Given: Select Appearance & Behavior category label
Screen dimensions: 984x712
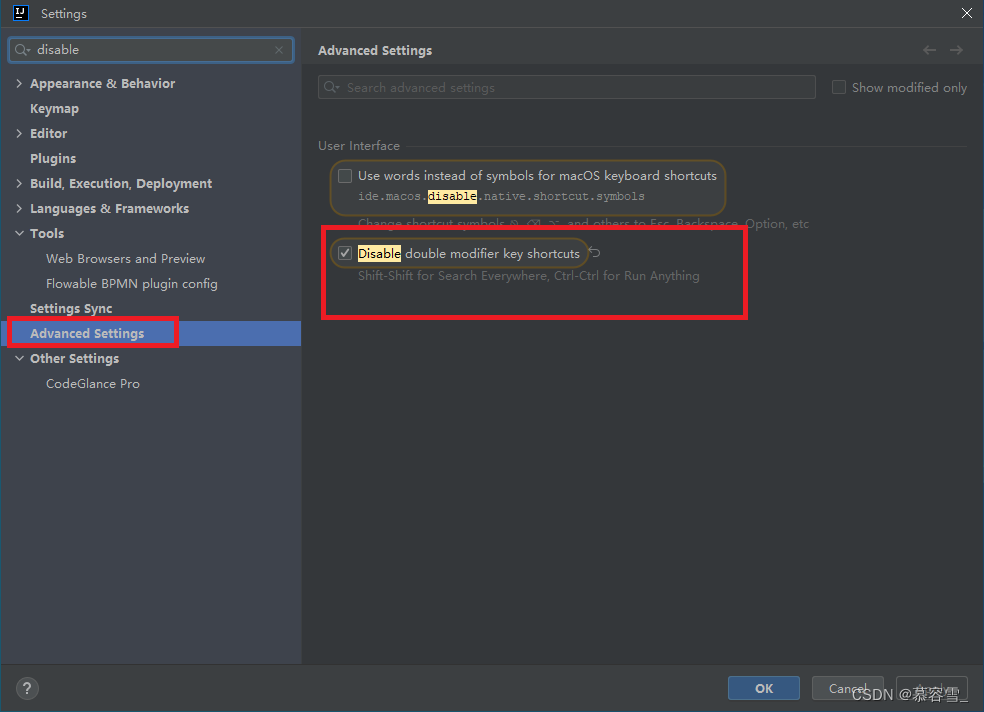Looking at the screenshot, I should tap(102, 83).
